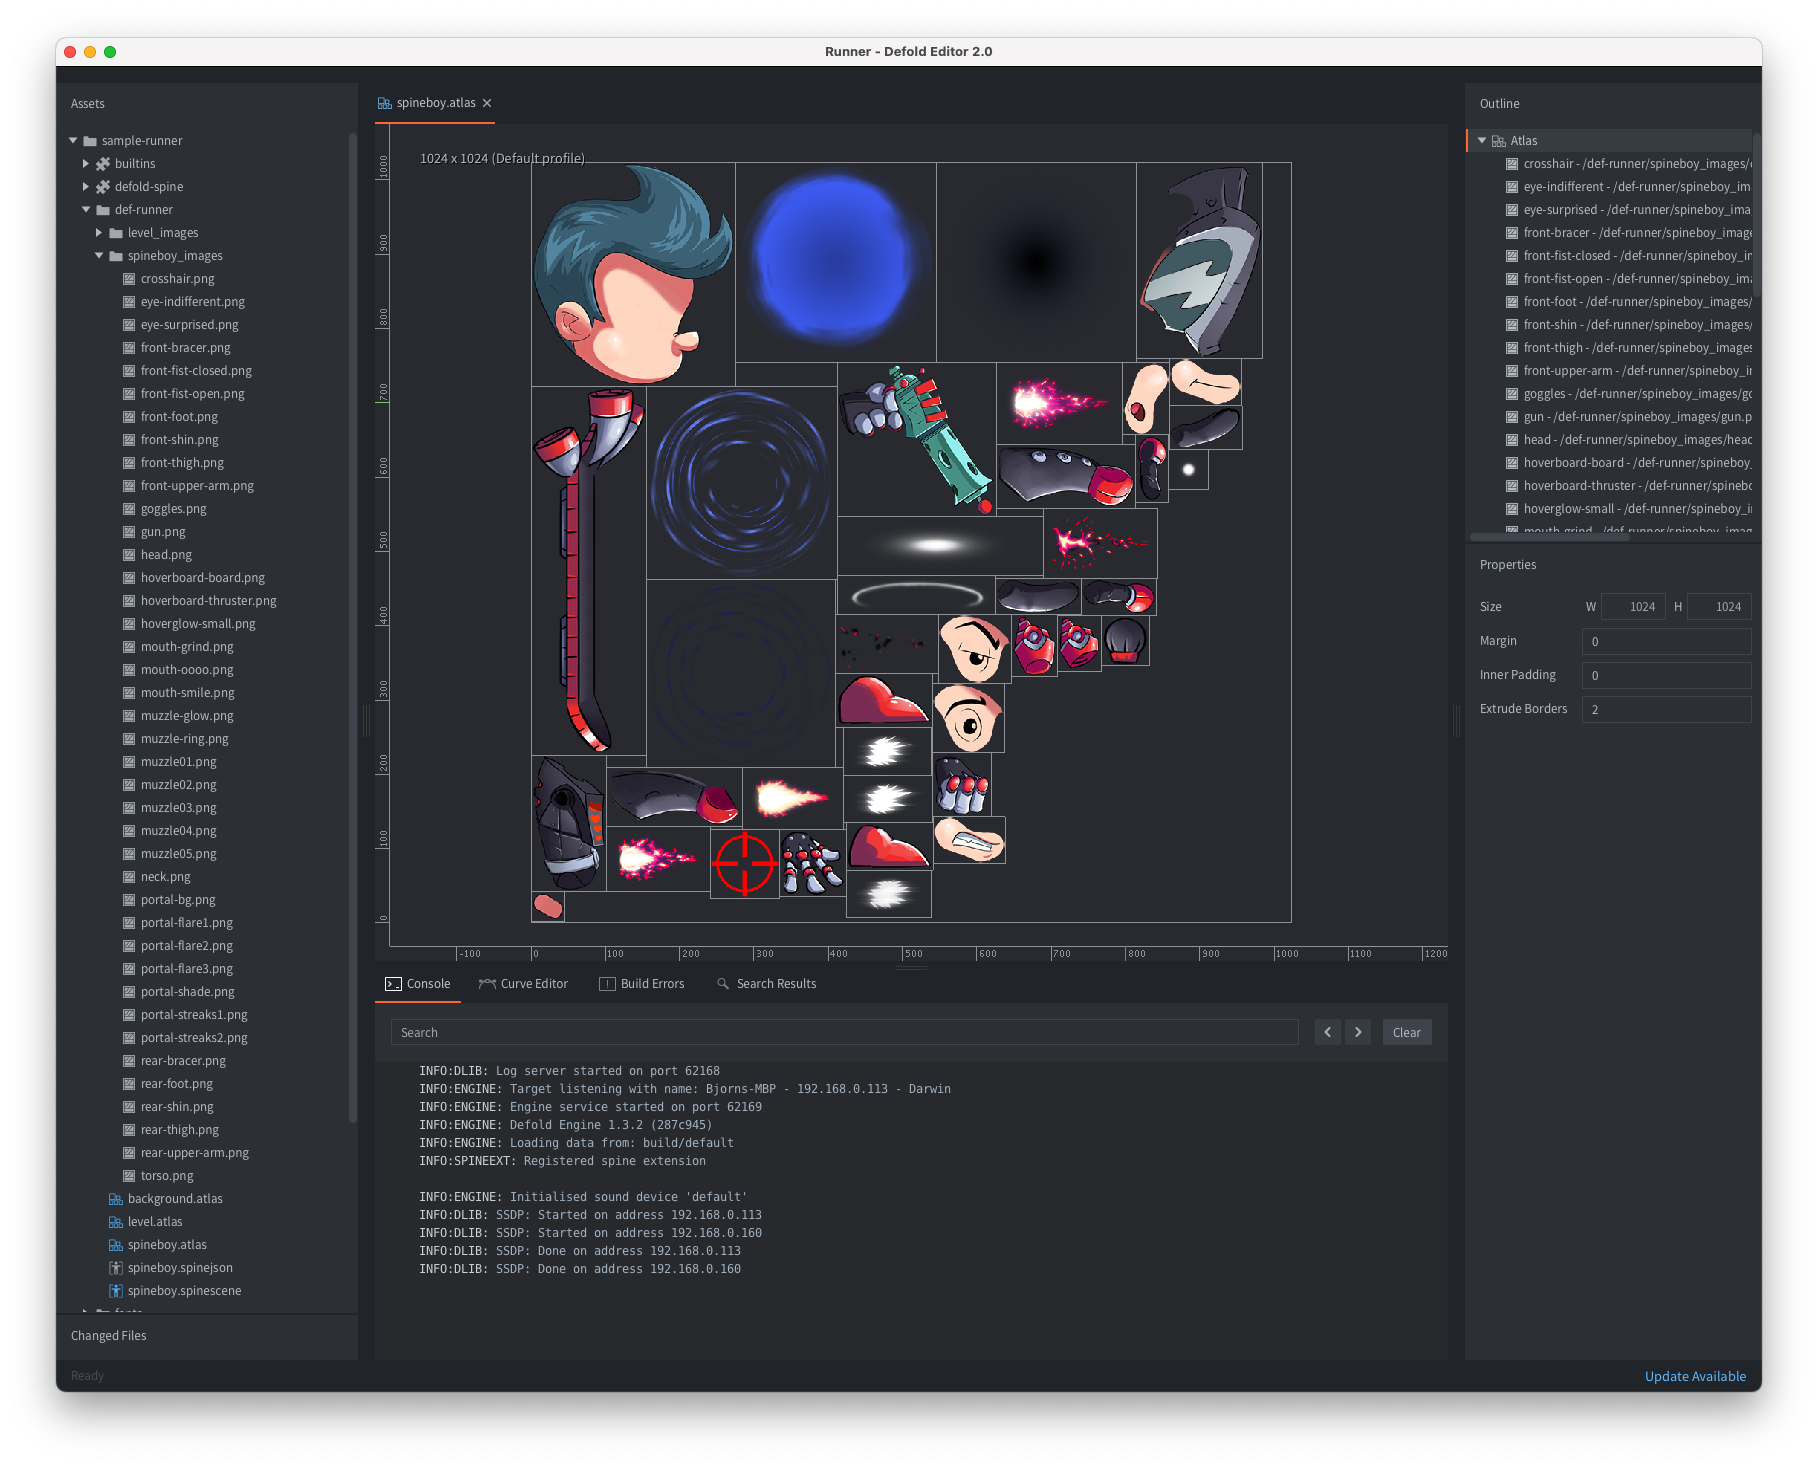Click the background.atlas icon in Assets
The image size is (1818, 1466).
[116, 1199]
